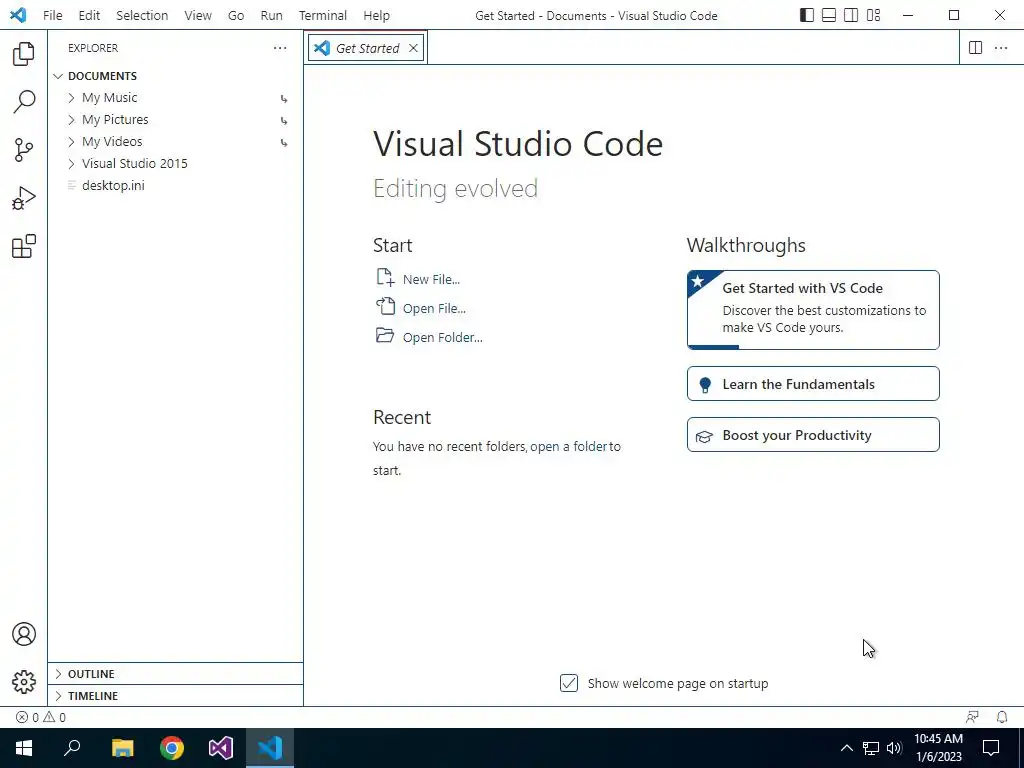1024x768 pixels.
Task: Toggle the bottom panel layout icon
Action: (x=829, y=15)
